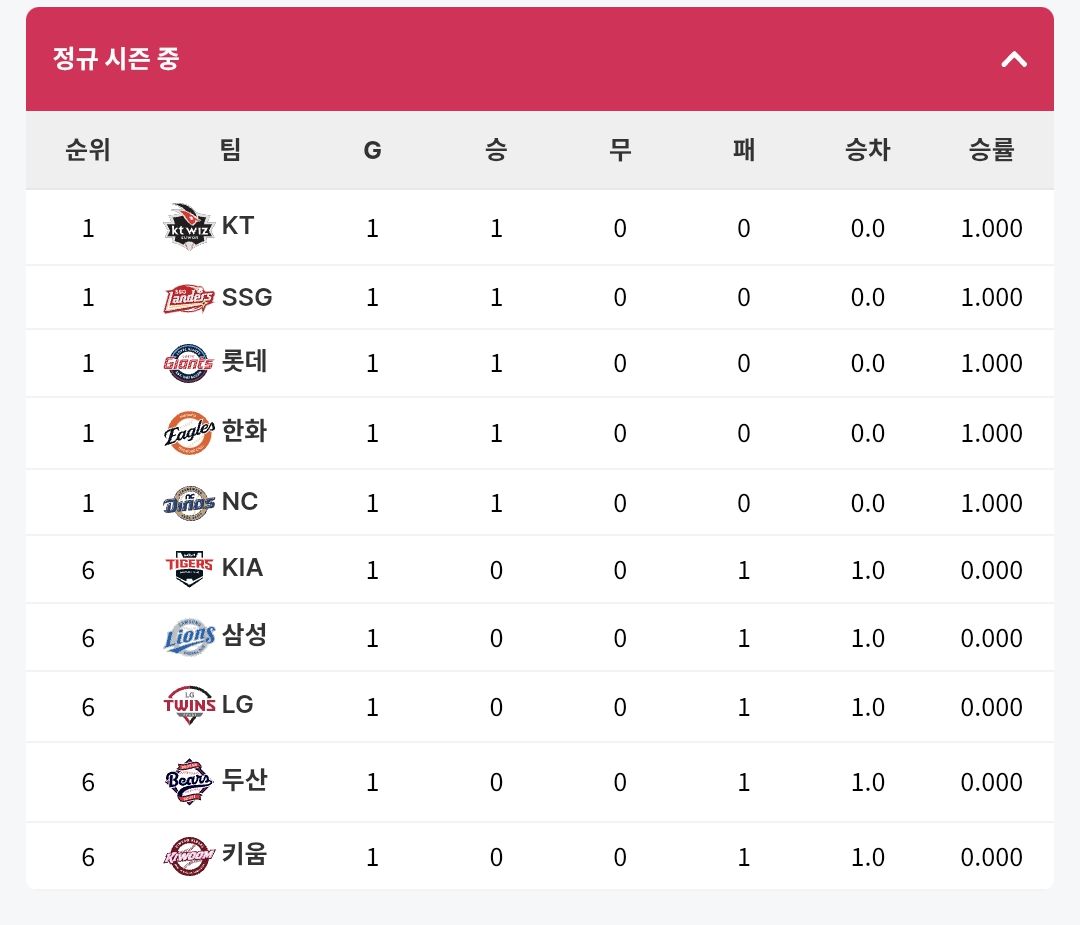This screenshot has height=925, width=1080.
Task: Click the Lotte Giants team logo
Action: coord(189,363)
